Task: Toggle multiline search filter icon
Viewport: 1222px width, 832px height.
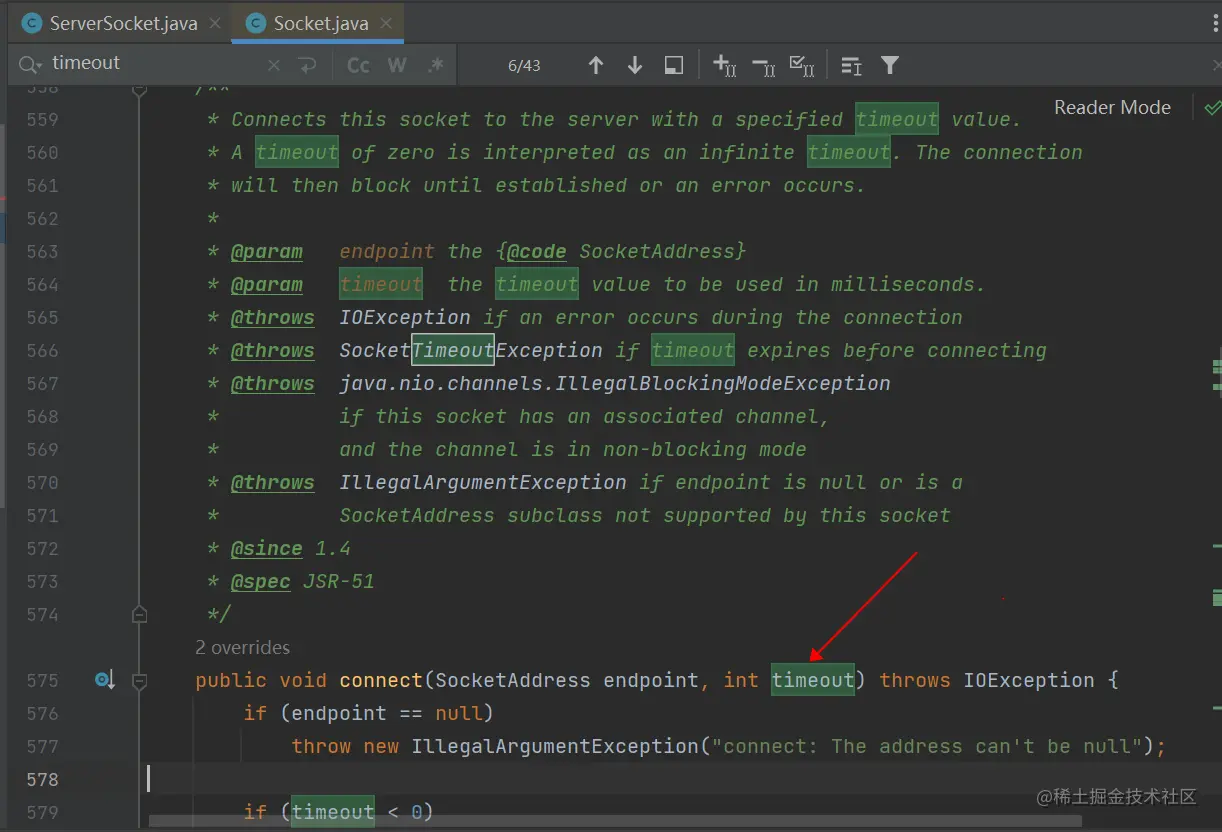Action: point(851,66)
